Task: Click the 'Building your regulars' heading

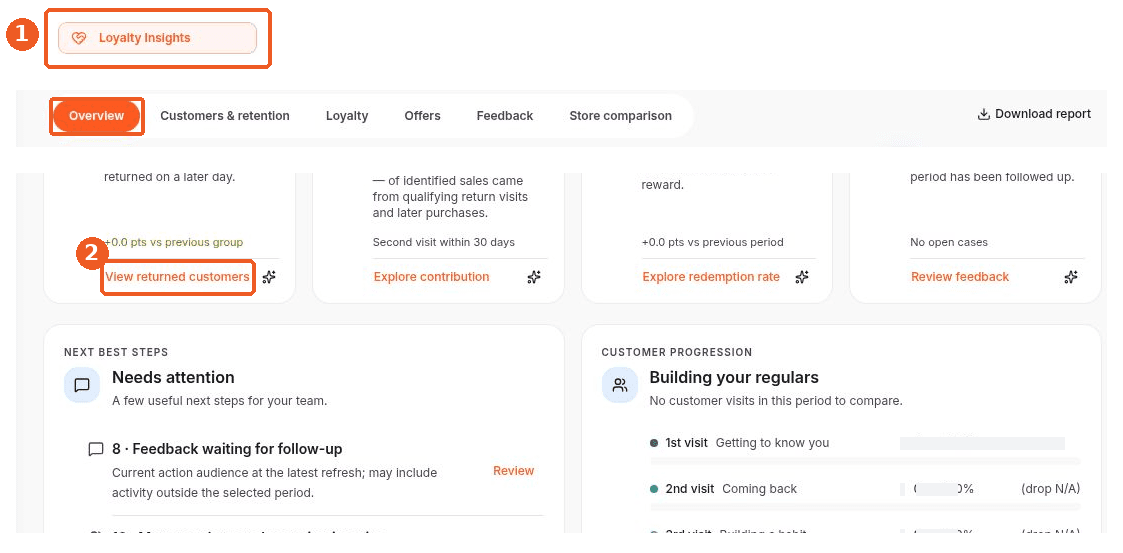Action: click(x=734, y=378)
